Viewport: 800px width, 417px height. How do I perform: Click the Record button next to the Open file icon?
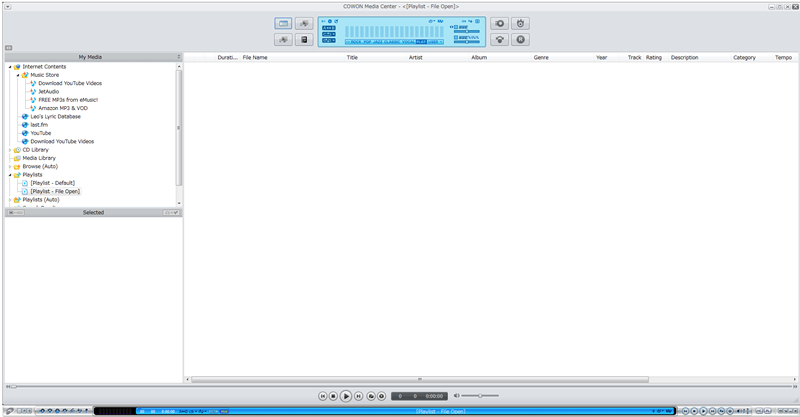[381, 396]
